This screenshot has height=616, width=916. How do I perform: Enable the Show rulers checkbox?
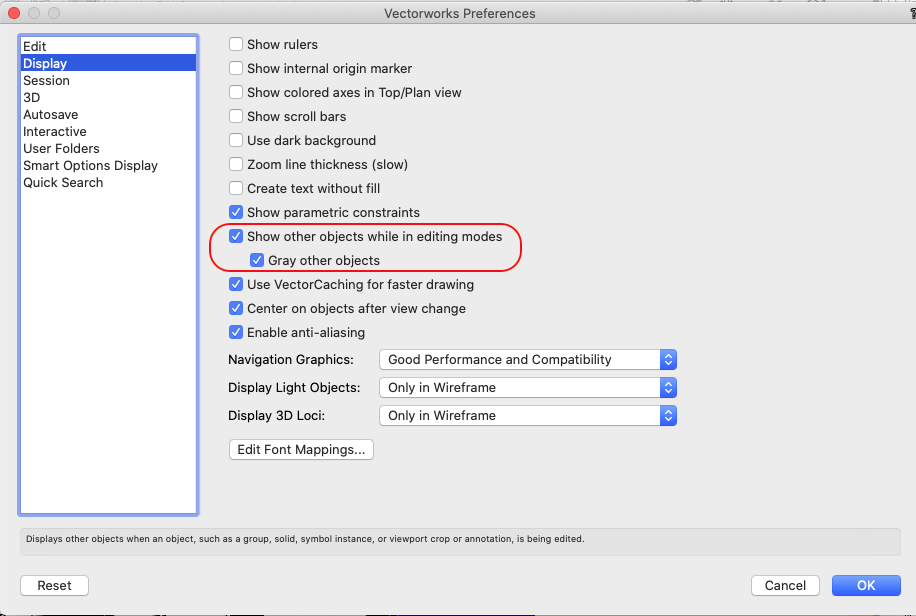point(237,44)
